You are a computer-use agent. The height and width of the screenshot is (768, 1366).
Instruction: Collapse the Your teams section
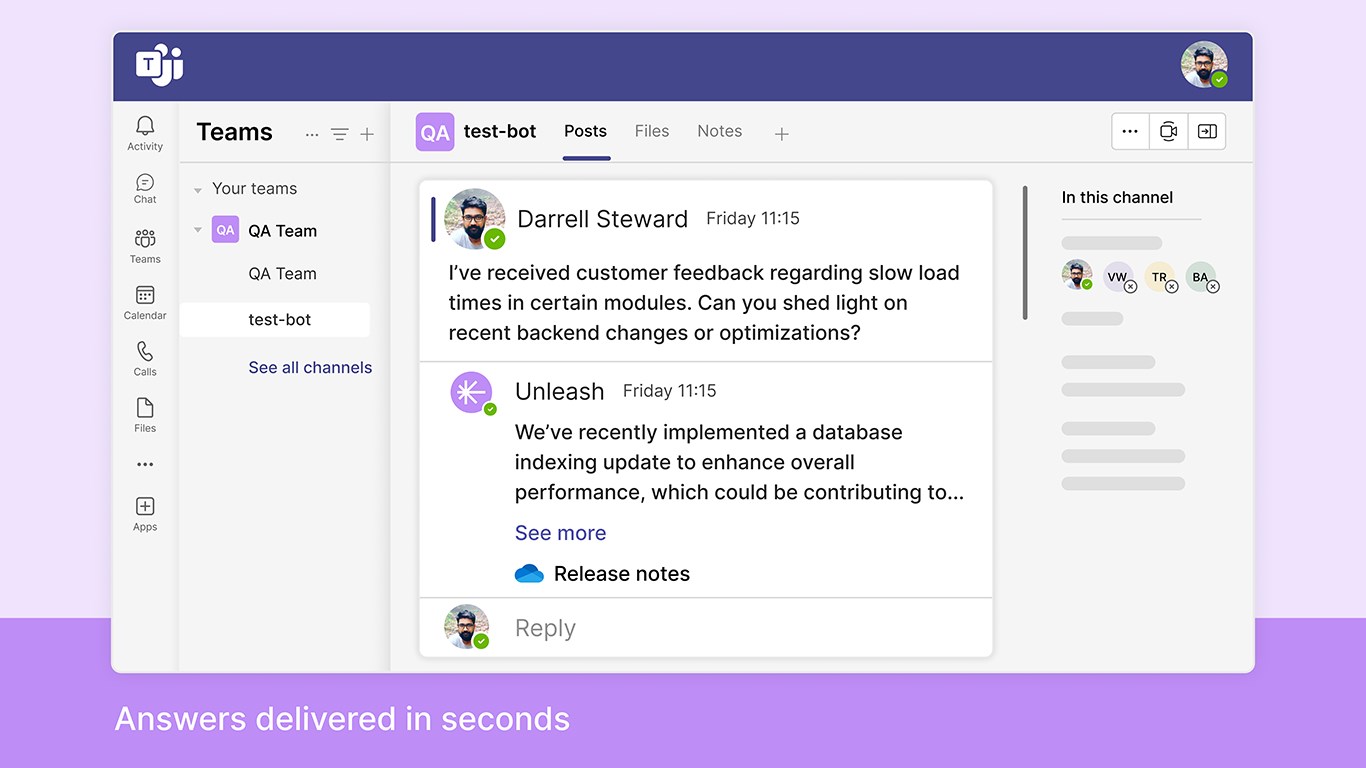click(198, 190)
